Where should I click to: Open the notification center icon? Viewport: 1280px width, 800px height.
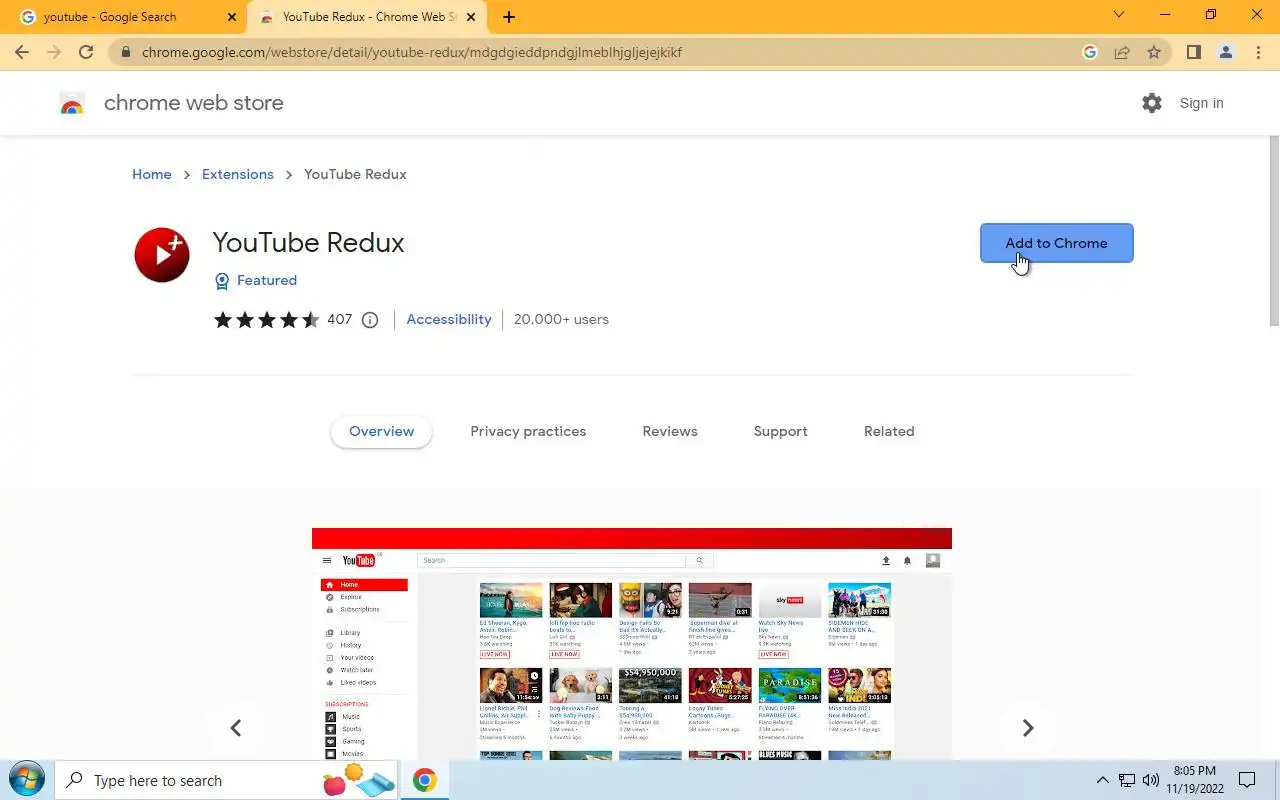1247,780
